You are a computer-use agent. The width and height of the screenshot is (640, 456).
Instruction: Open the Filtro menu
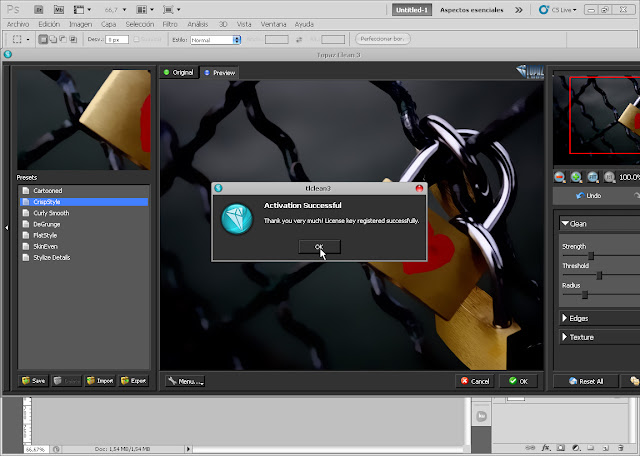(170, 24)
